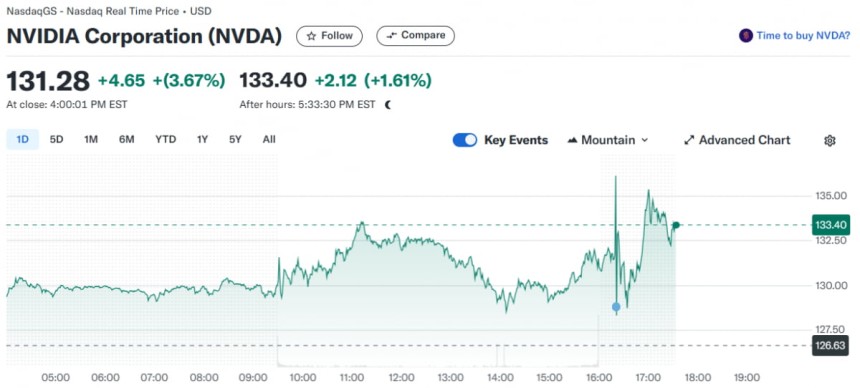This screenshot has width=860, height=388.
Task: Click the purple Time to buy NVDA icon
Action: [745, 36]
